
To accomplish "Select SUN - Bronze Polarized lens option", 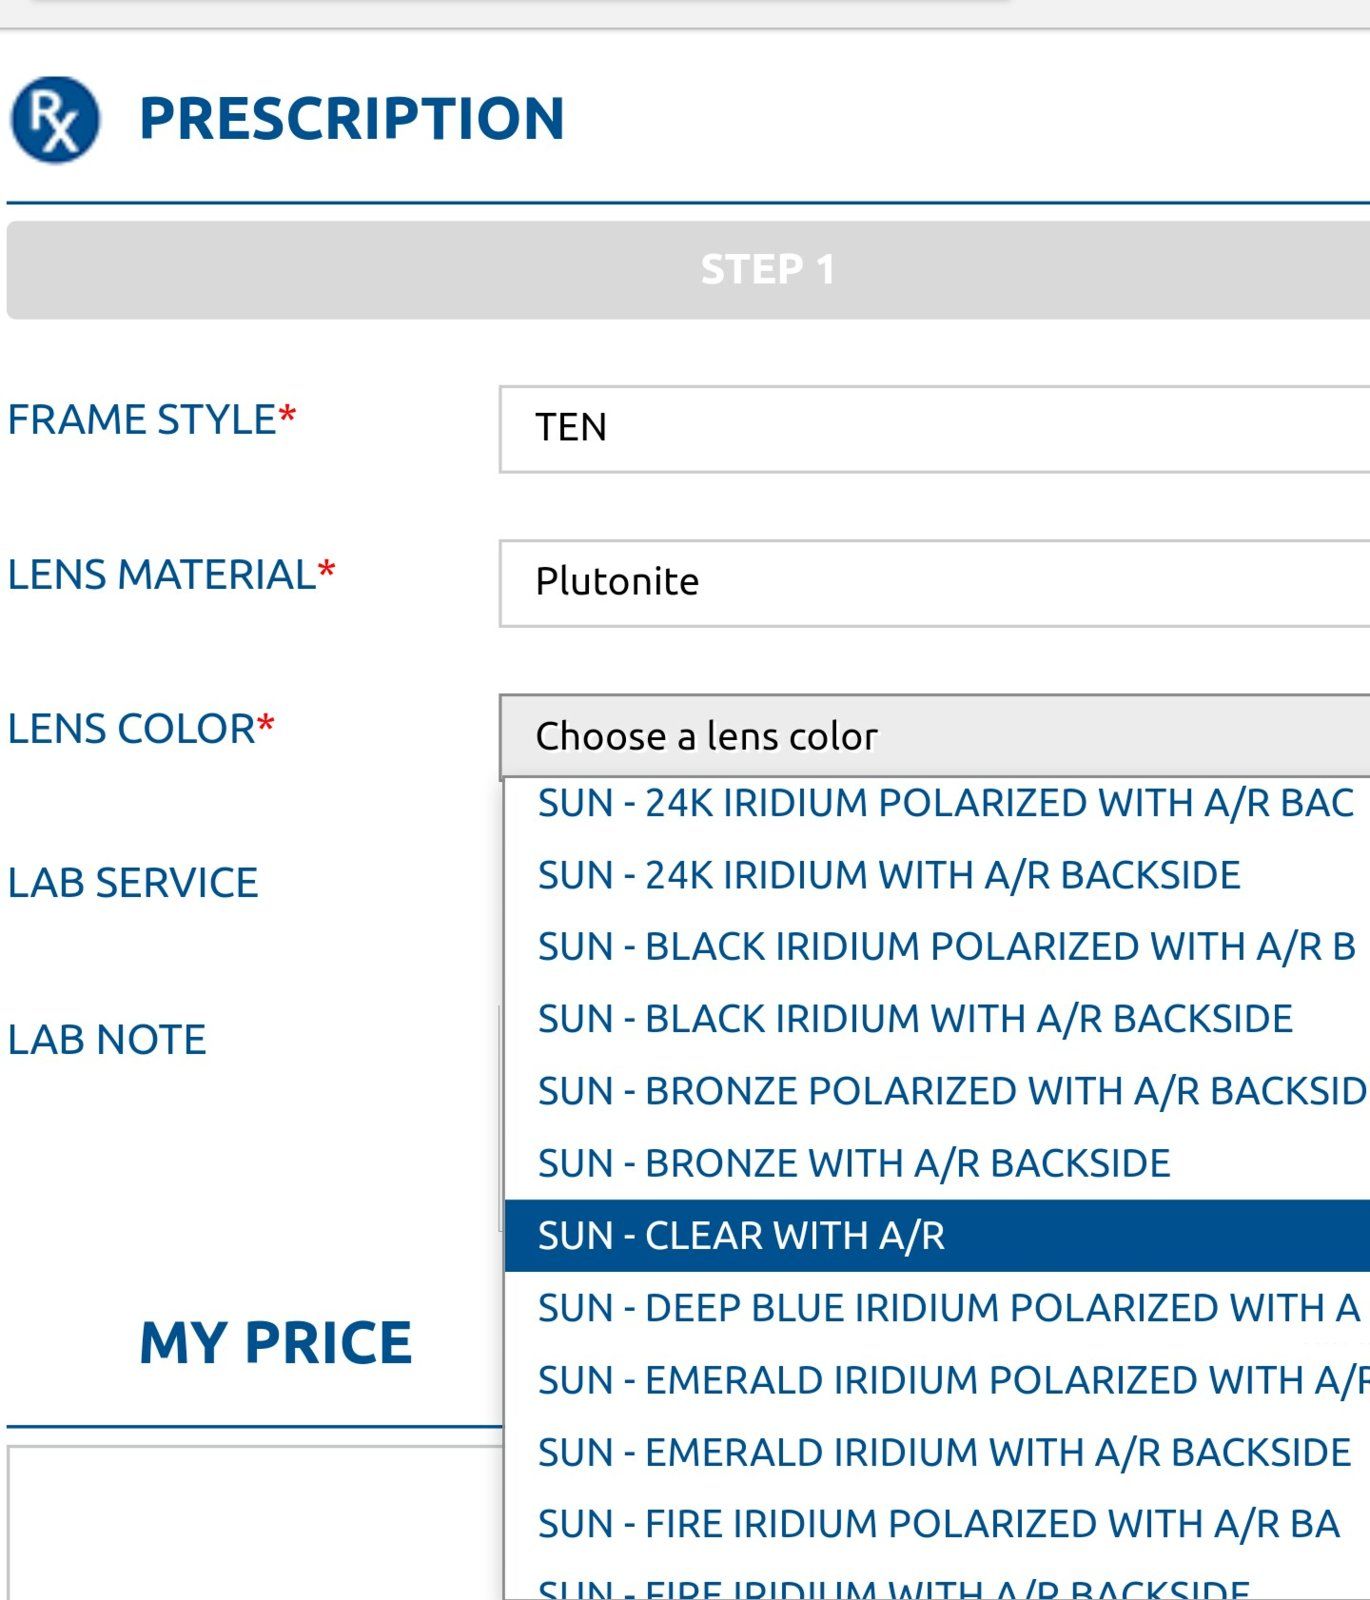I will 950,1091.
